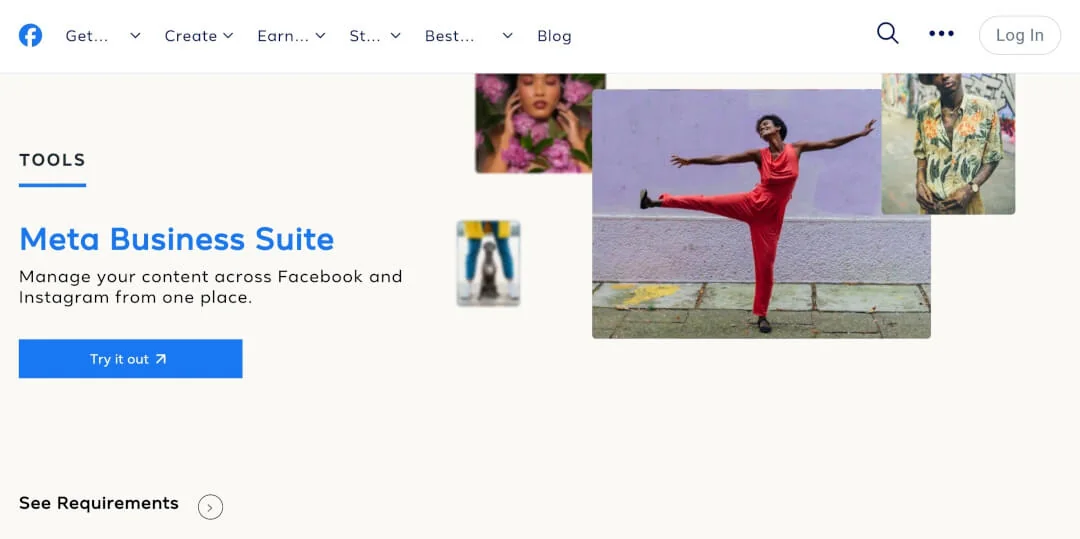
Task: Click the small dog between legs photo
Action: (488, 263)
